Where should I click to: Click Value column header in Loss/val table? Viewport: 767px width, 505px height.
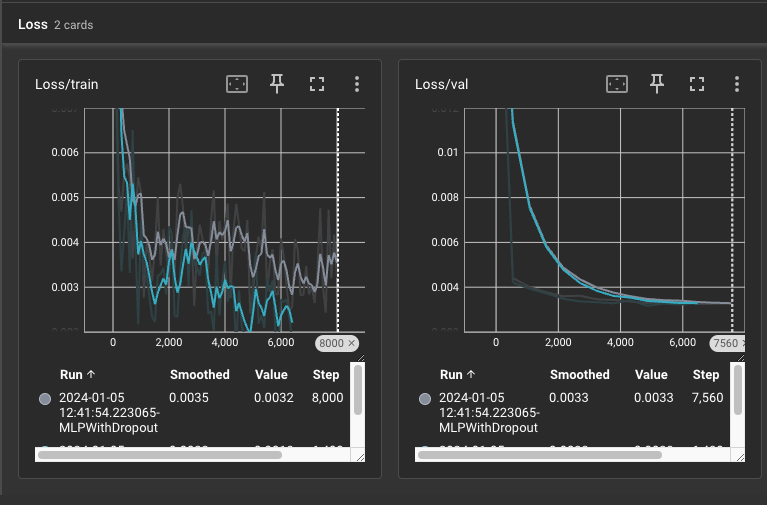click(x=651, y=375)
